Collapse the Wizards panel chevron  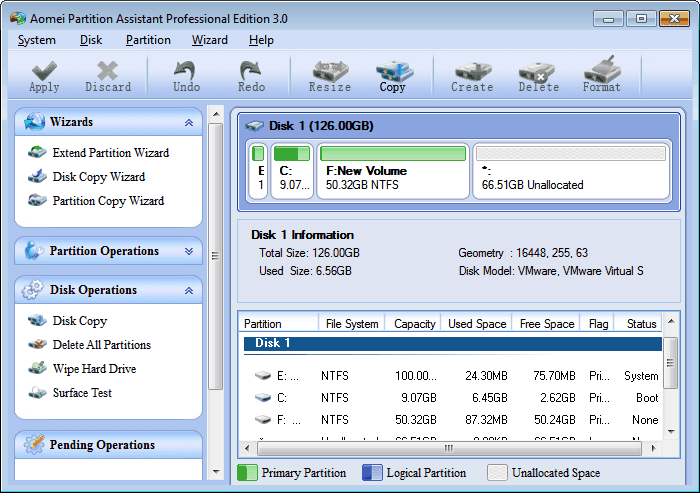(189, 122)
